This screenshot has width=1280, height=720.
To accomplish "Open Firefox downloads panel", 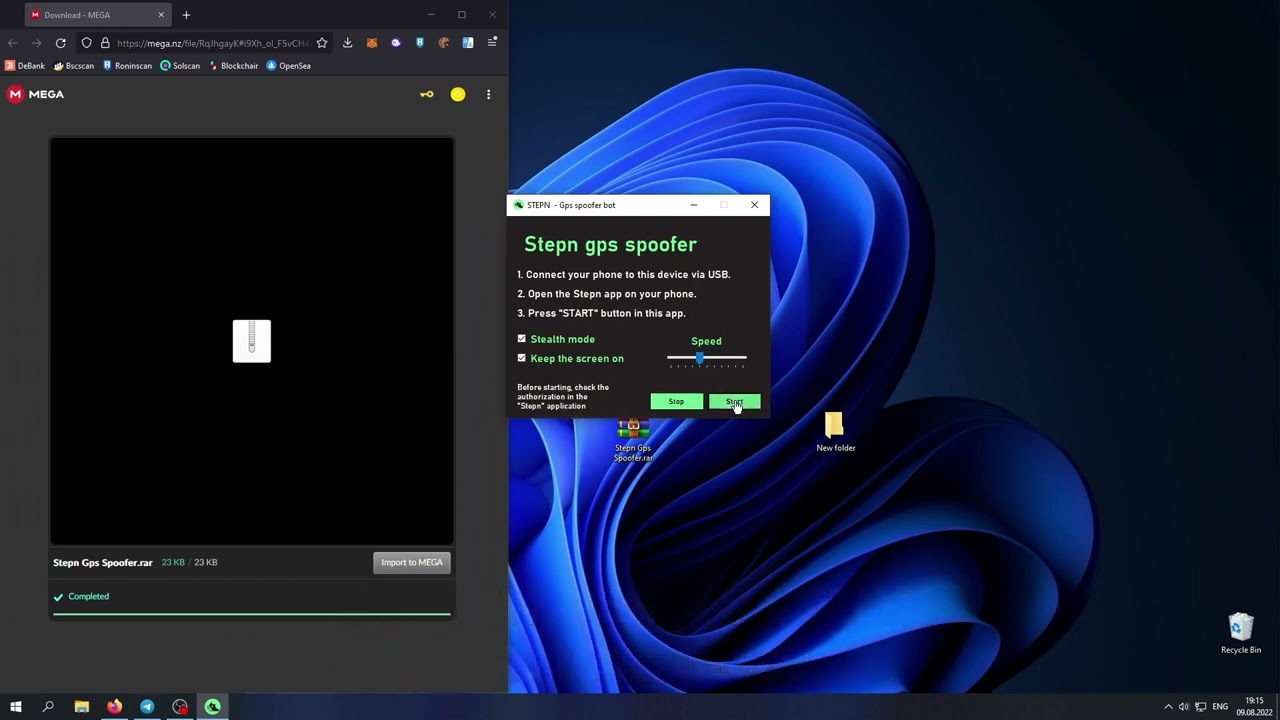I will 347,43.
